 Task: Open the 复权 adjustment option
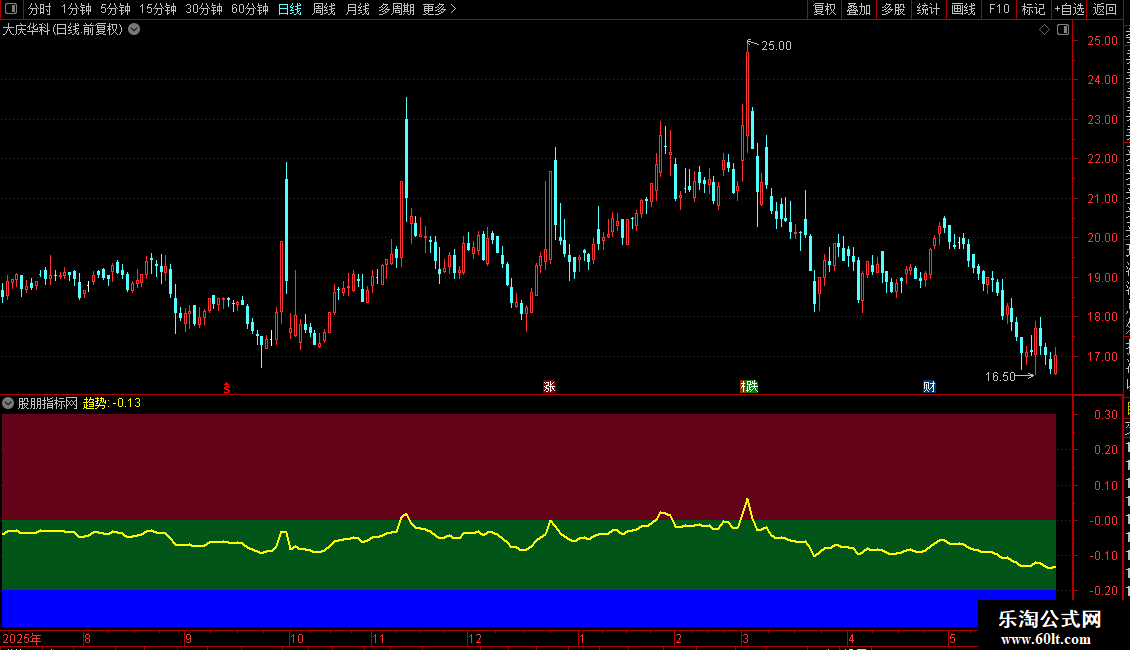point(824,9)
